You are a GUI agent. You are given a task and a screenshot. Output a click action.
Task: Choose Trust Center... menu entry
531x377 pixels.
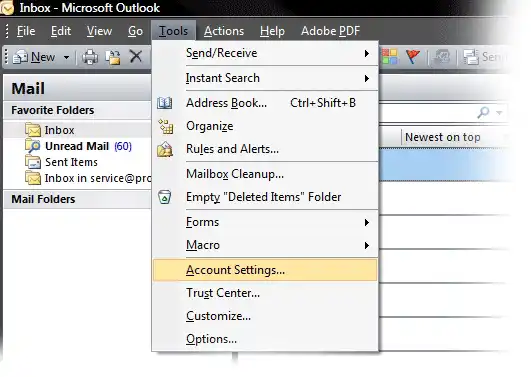click(x=265, y=293)
